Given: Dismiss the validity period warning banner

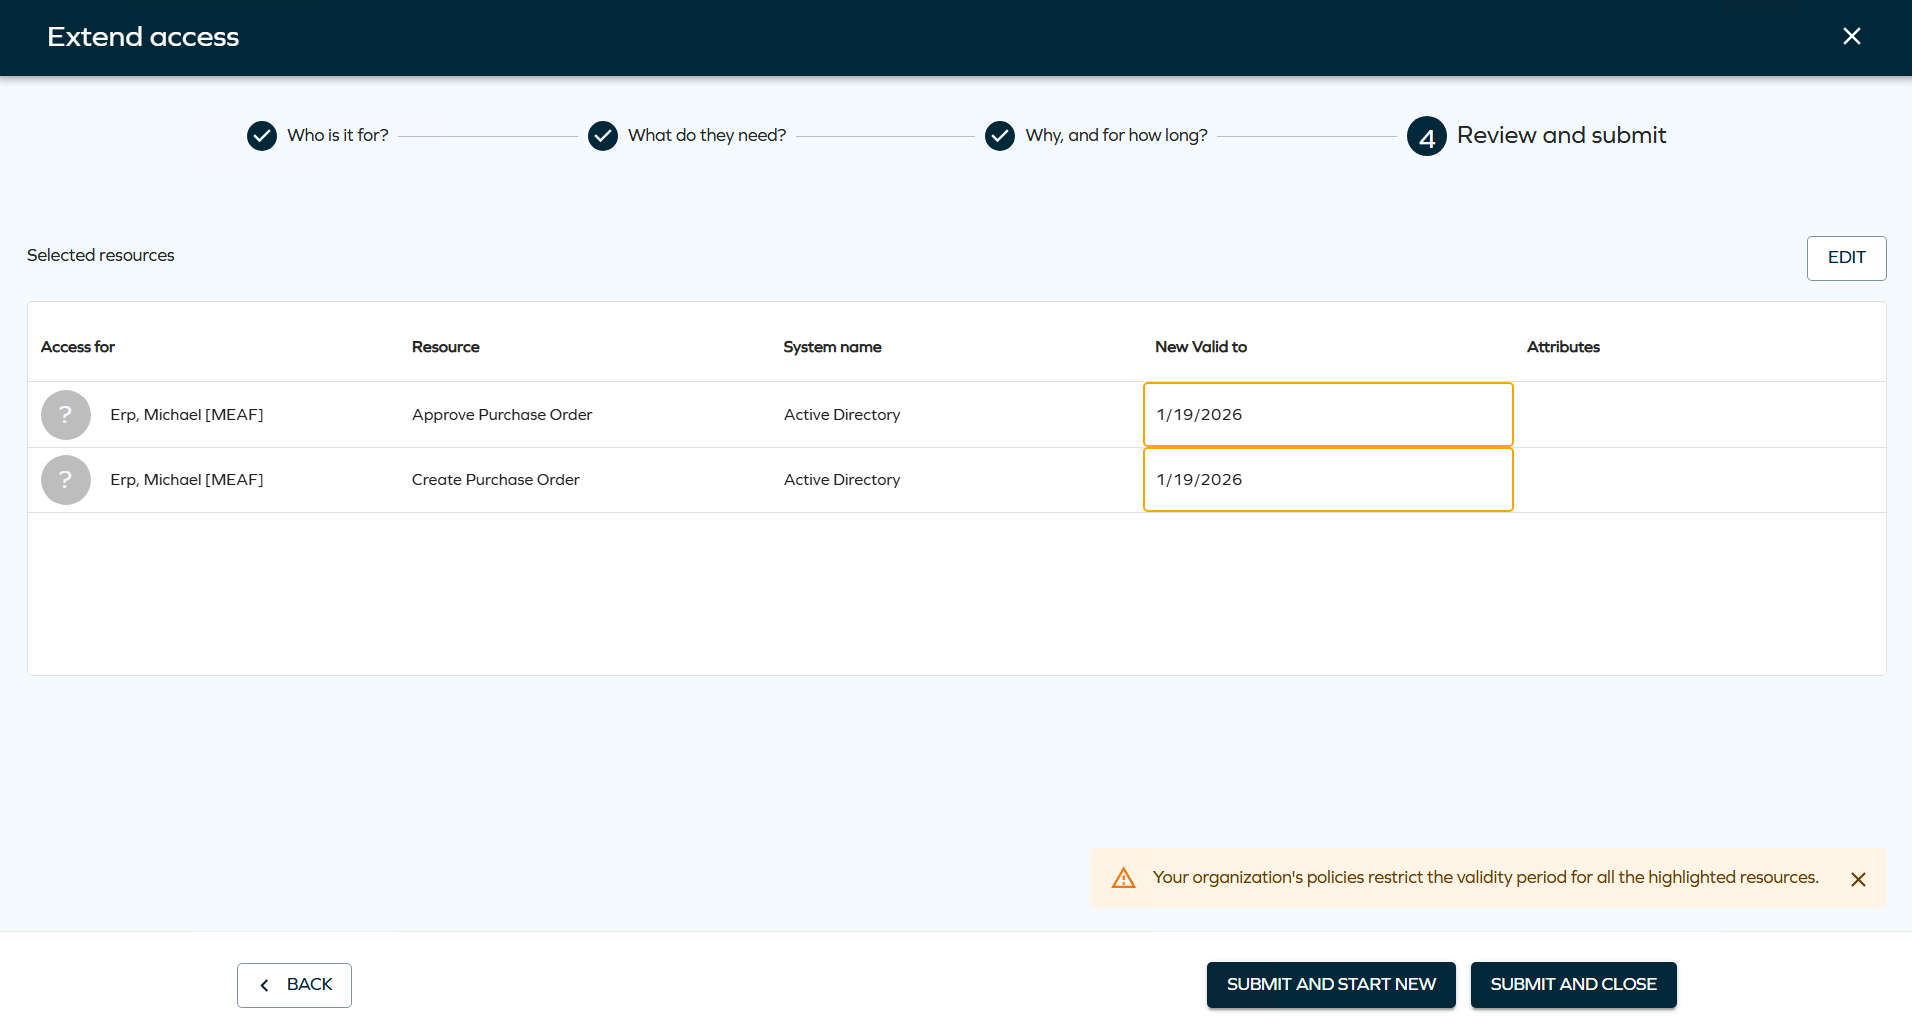Looking at the screenshot, I should click(x=1859, y=879).
